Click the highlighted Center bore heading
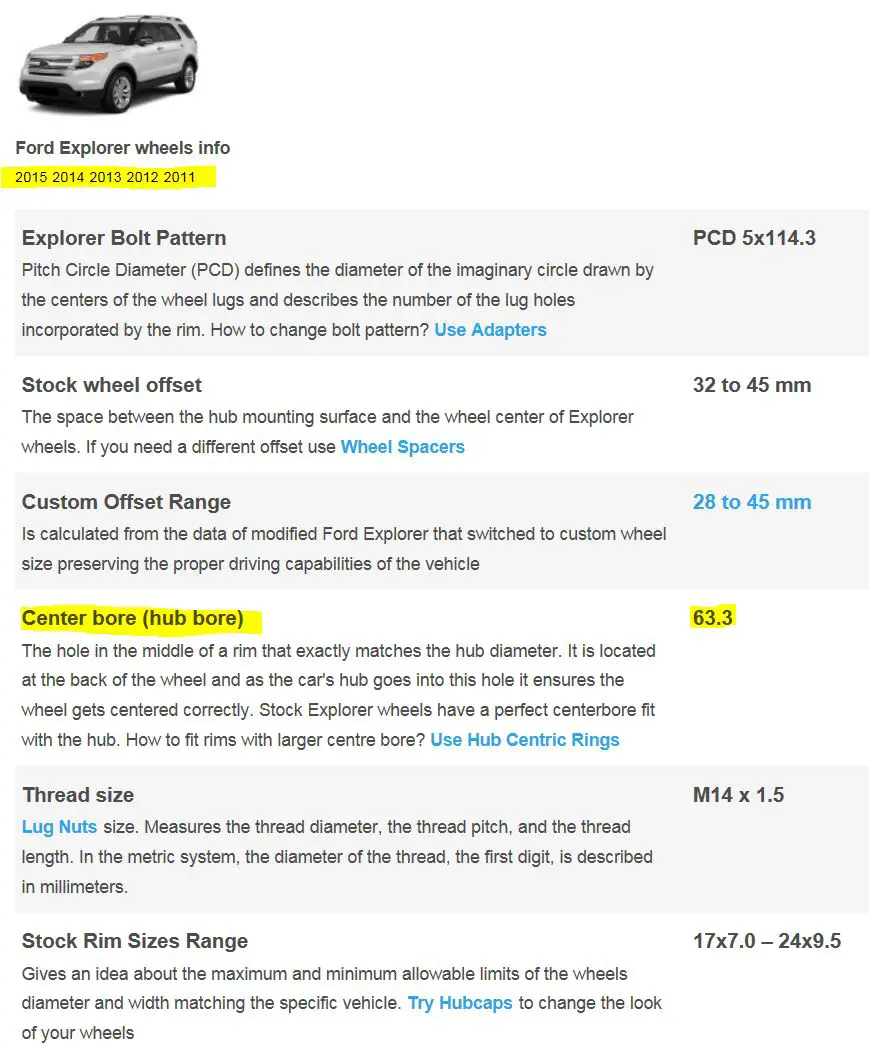This screenshot has width=869, height=1047. [132, 618]
